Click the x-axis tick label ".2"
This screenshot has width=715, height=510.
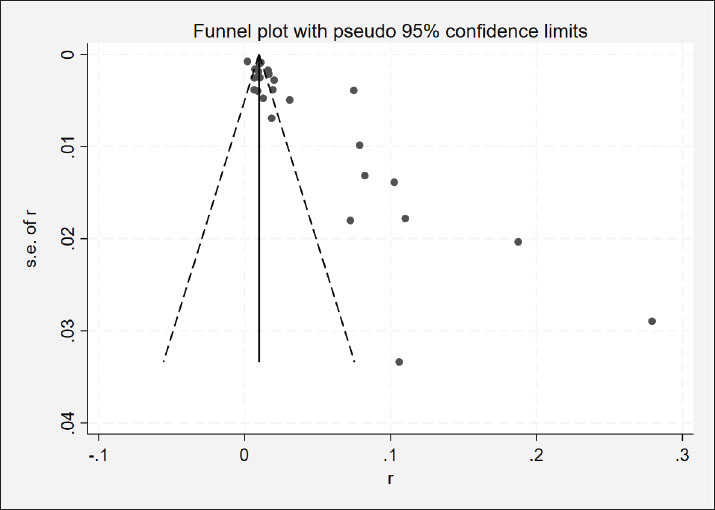[x=535, y=456]
